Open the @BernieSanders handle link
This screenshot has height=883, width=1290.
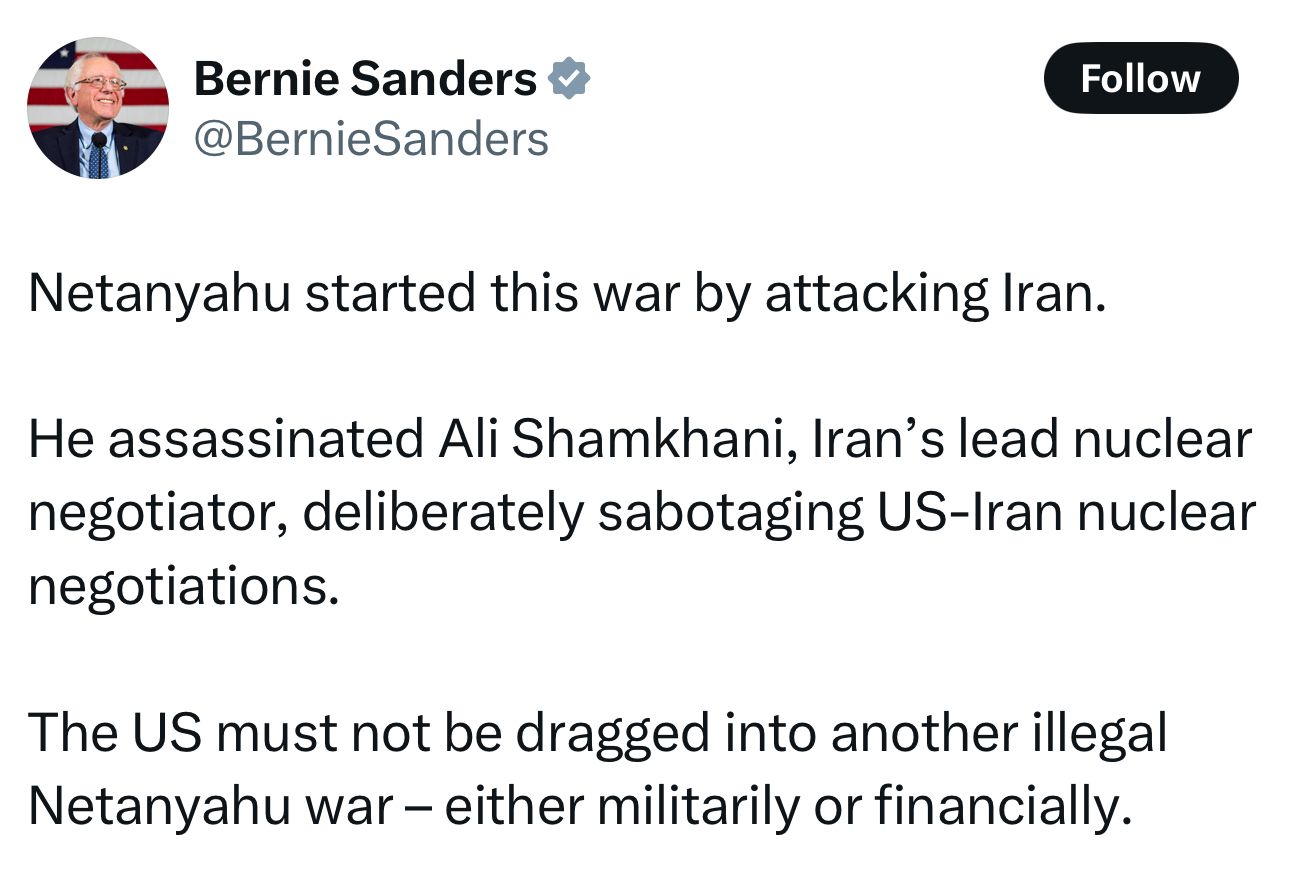(x=371, y=139)
